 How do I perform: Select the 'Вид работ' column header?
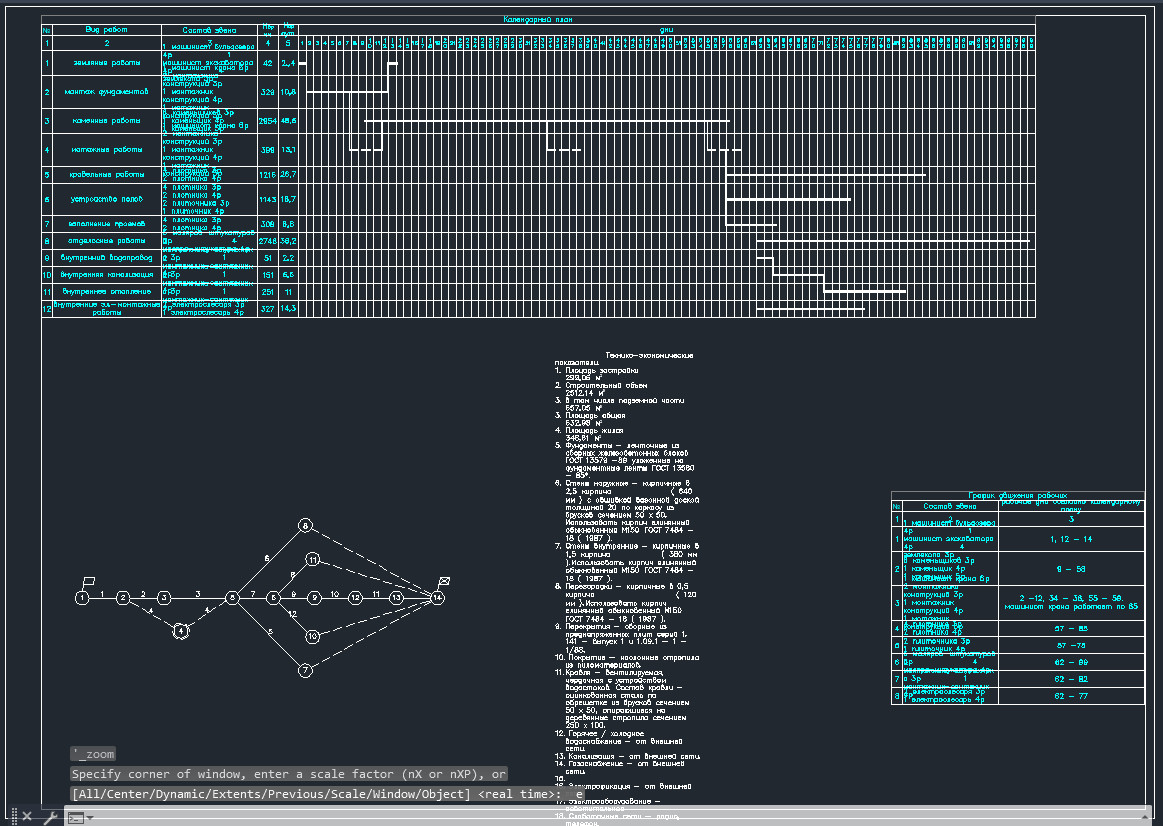coord(106,30)
